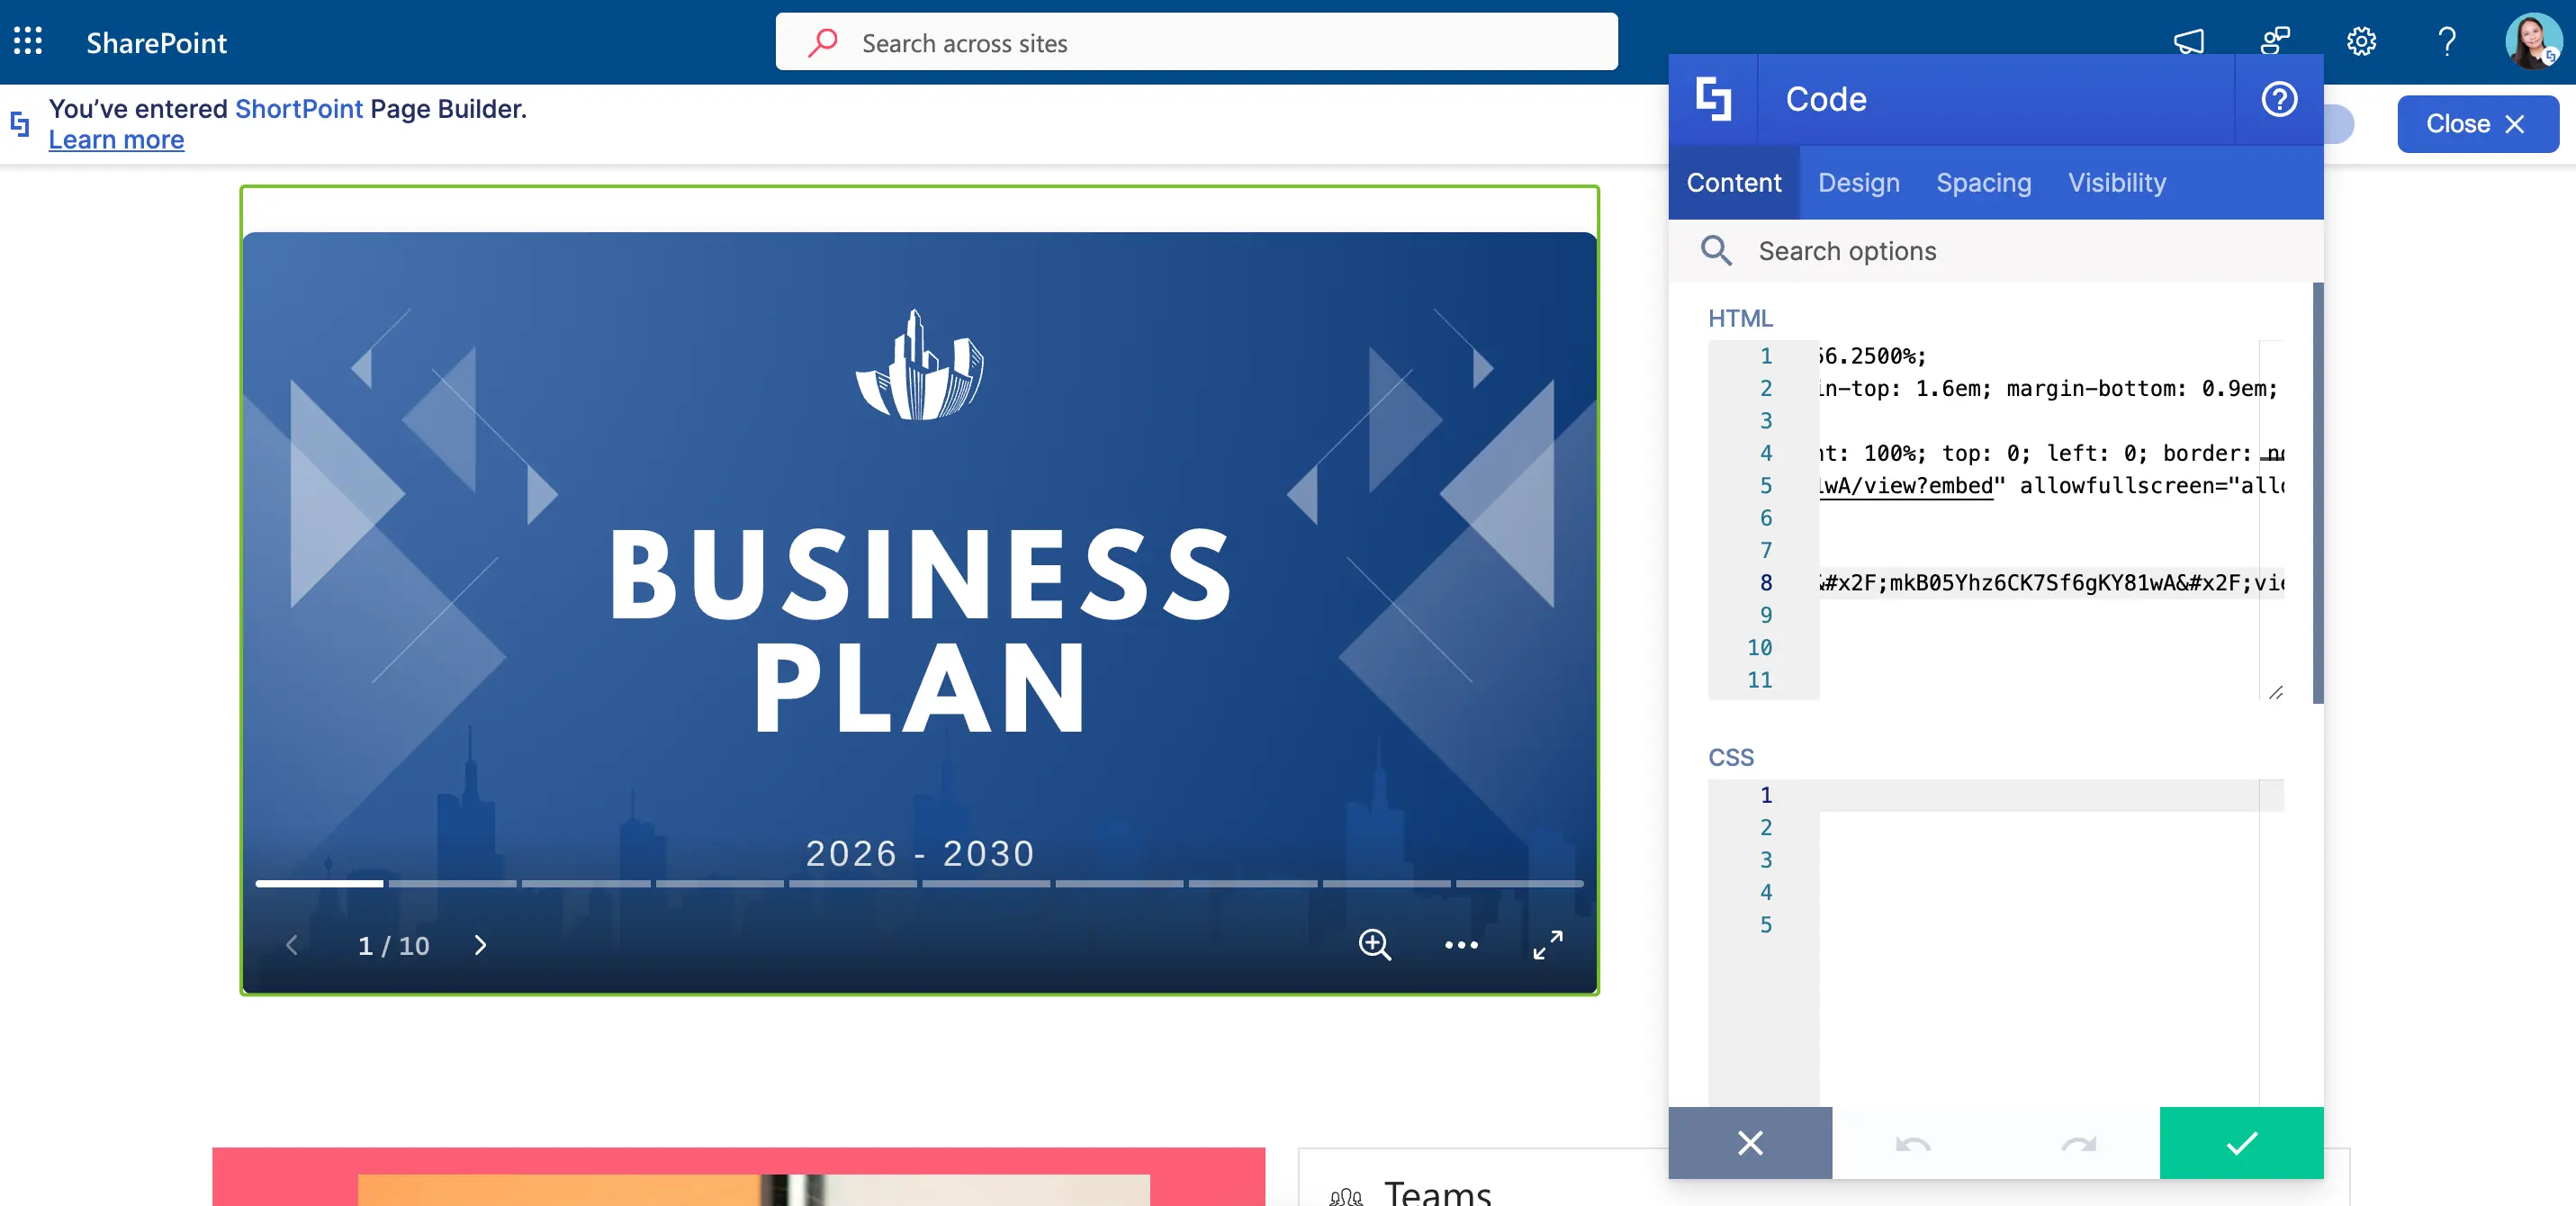Click line 8 in the HTML editor
Viewport: 2576px width, 1206px height.
pyautogui.click(x=2050, y=582)
